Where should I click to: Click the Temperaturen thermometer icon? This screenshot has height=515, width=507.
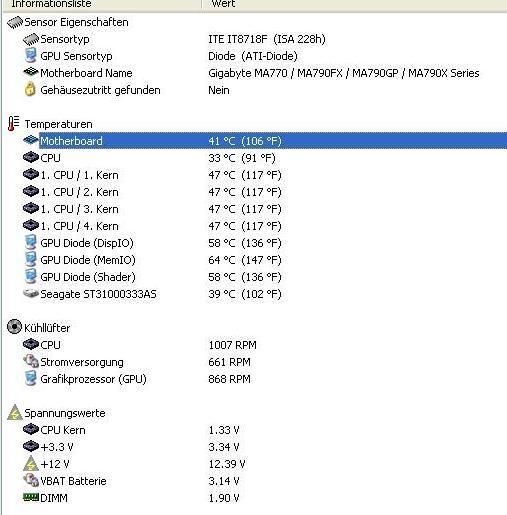14,123
